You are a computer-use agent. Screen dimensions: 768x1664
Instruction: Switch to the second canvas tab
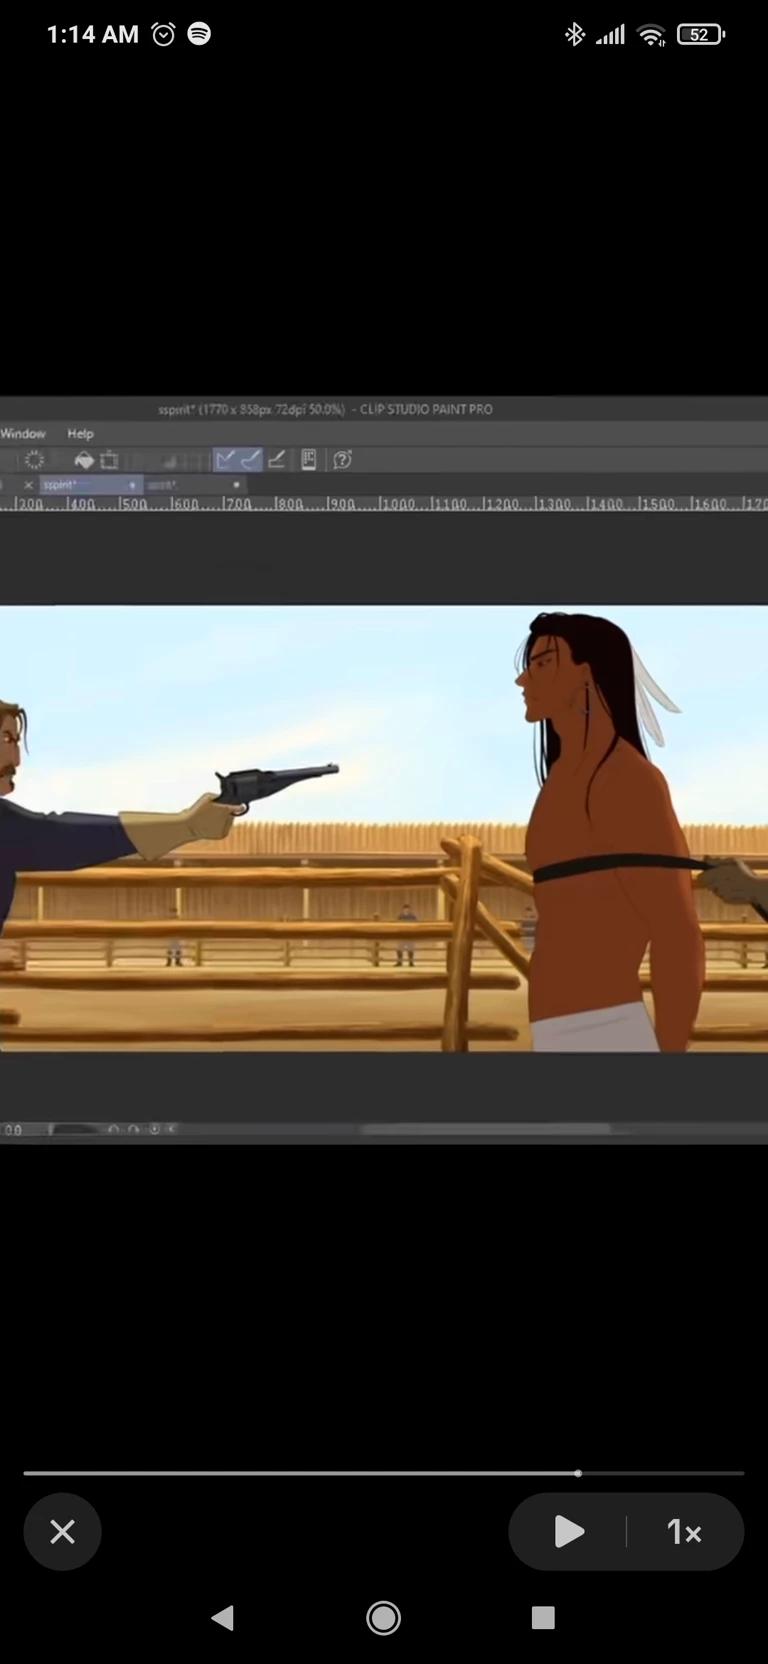click(x=195, y=484)
